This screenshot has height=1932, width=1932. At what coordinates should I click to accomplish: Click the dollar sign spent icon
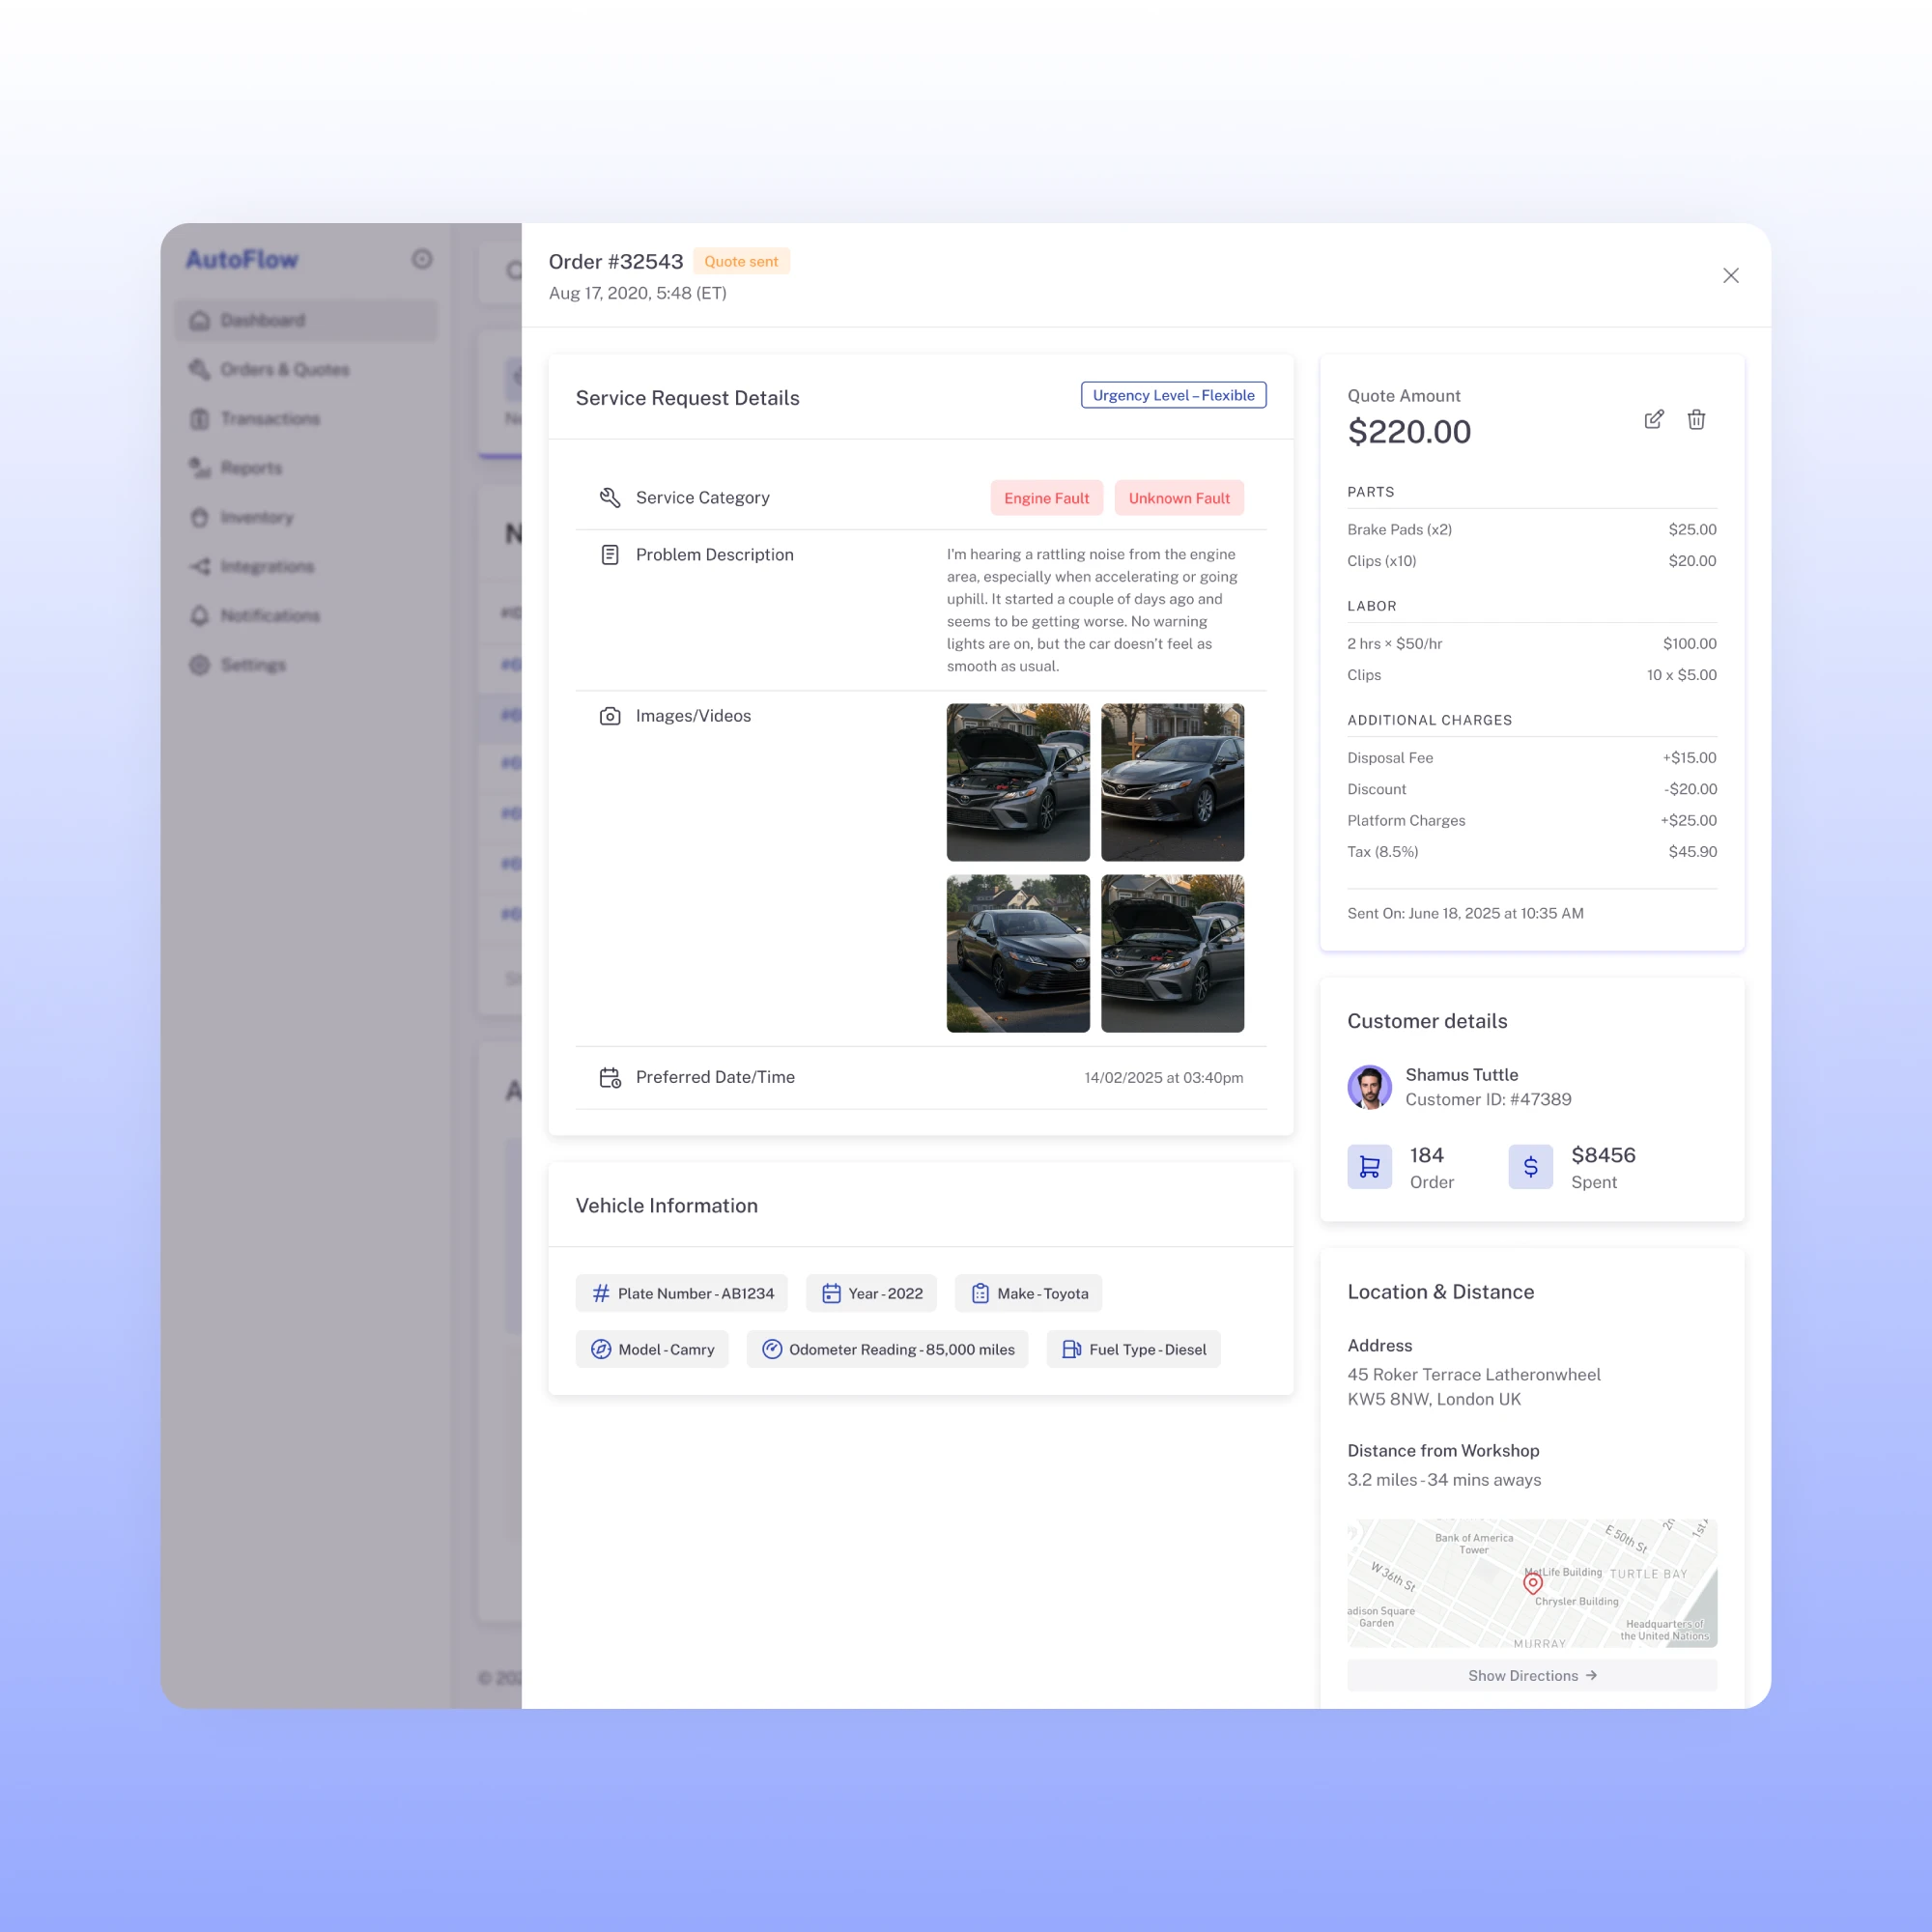[x=1530, y=1166]
